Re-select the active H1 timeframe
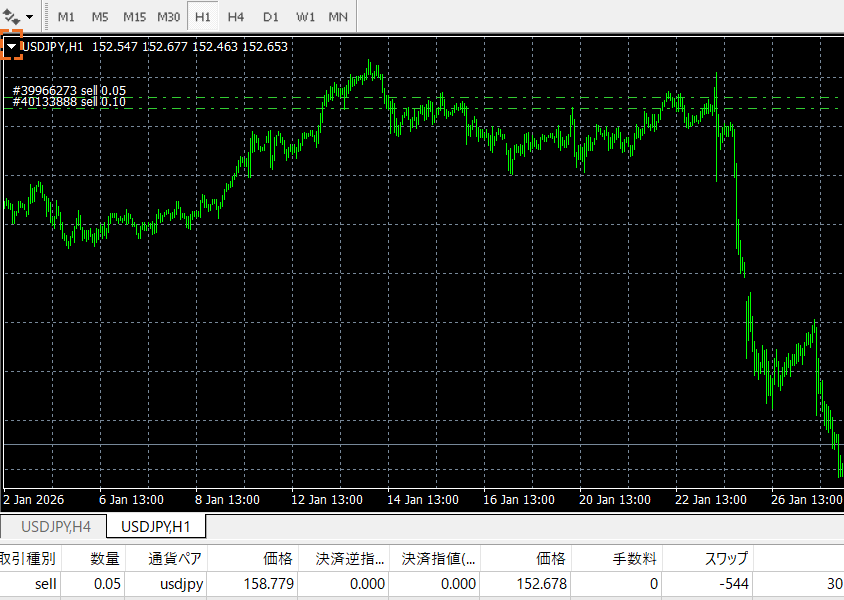The height and width of the screenshot is (600, 844). coord(202,16)
